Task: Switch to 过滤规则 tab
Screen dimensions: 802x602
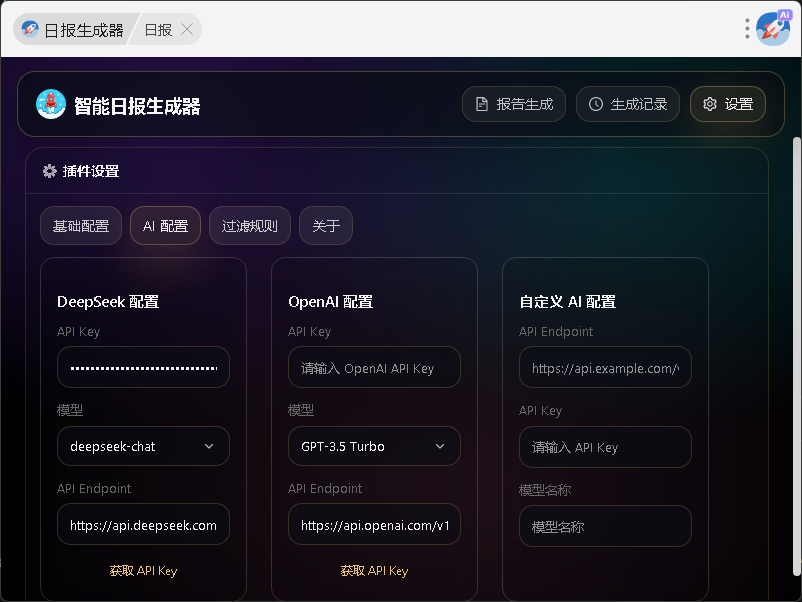Action: point(250,226)
